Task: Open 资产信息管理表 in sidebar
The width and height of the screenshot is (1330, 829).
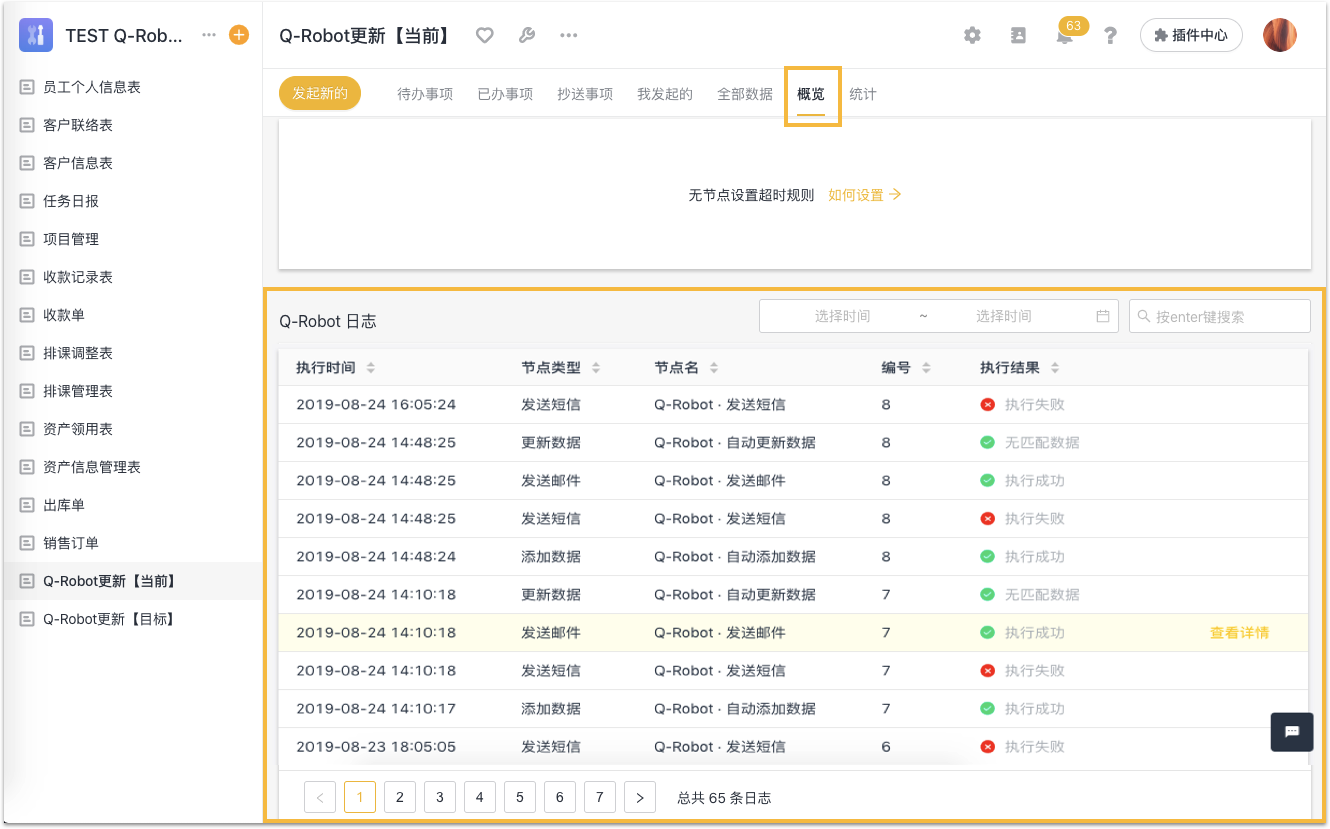Action: [131, 467]
